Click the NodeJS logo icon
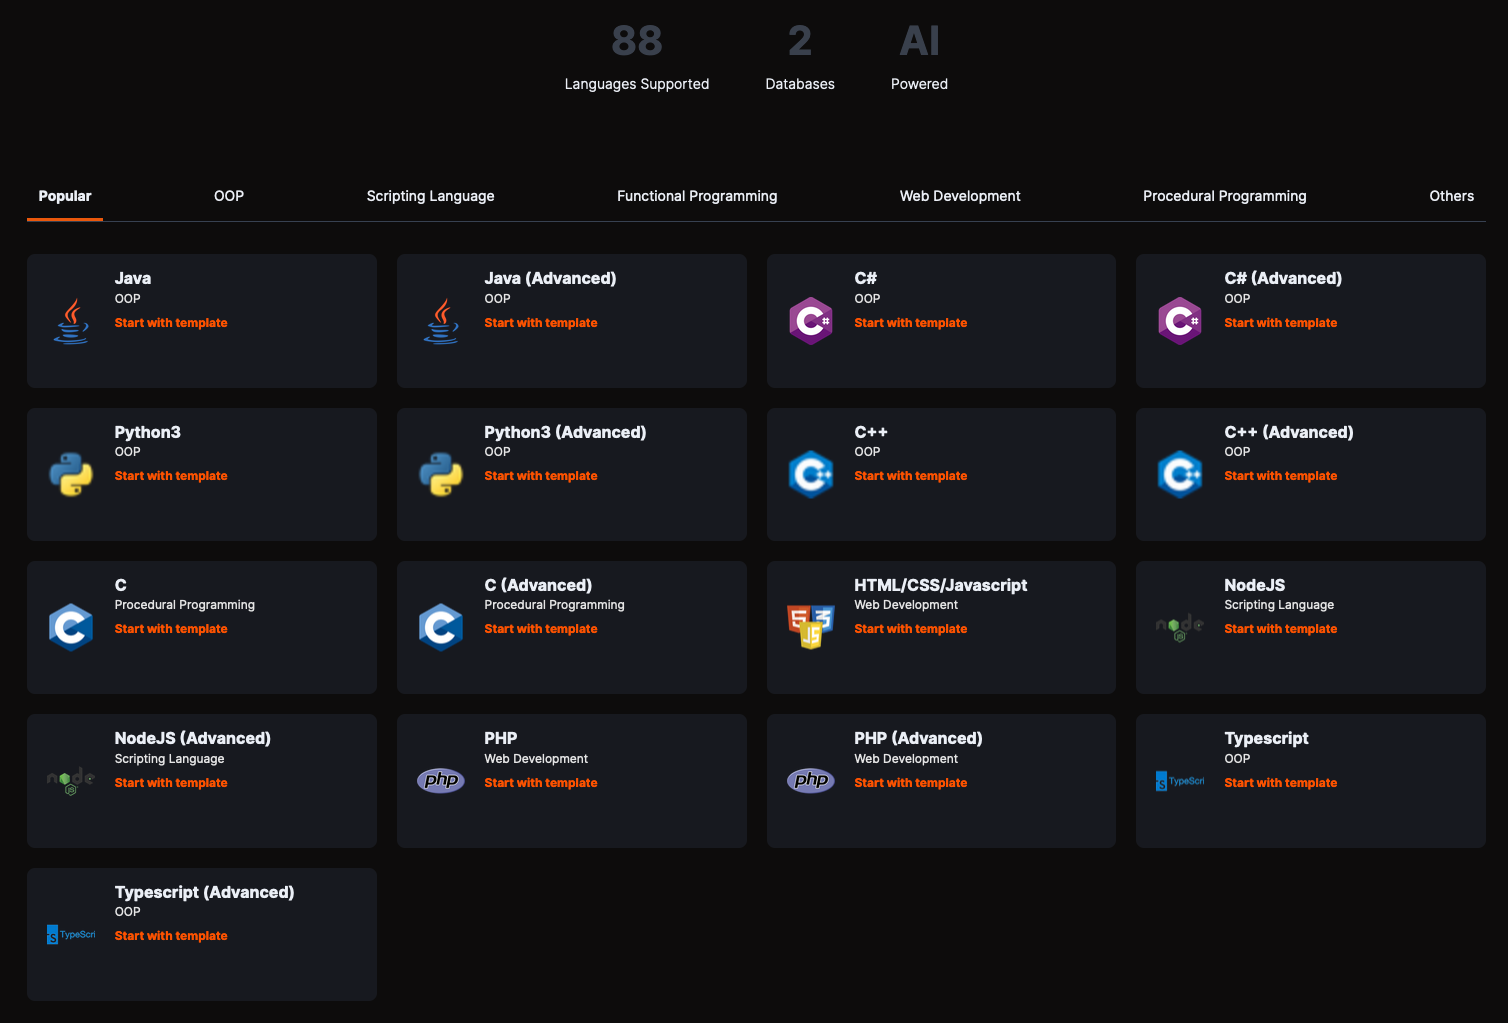This screenshot has height=1023, width=1508. pyautogui.click(x=1179, y=627)
